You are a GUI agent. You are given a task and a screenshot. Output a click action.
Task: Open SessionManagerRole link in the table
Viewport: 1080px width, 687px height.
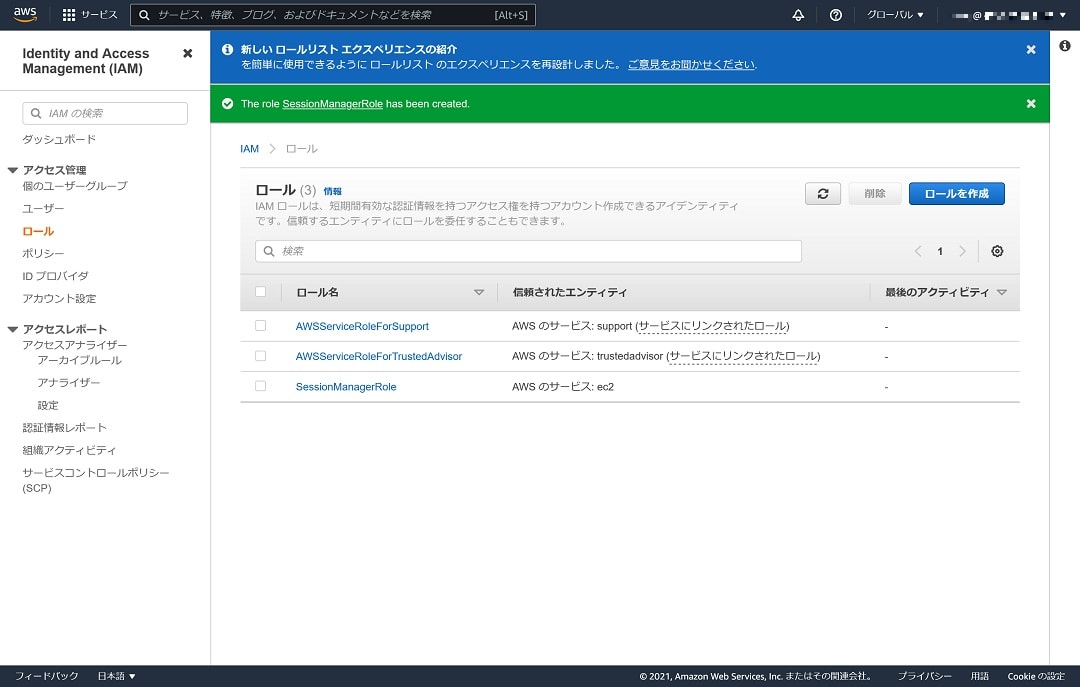pos(346,387)
